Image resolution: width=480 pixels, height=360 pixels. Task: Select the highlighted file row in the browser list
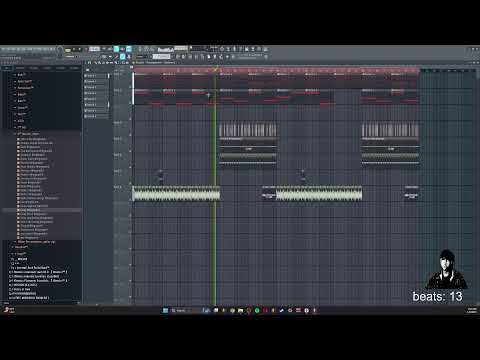pyautogui.click(x=42, y=210)
